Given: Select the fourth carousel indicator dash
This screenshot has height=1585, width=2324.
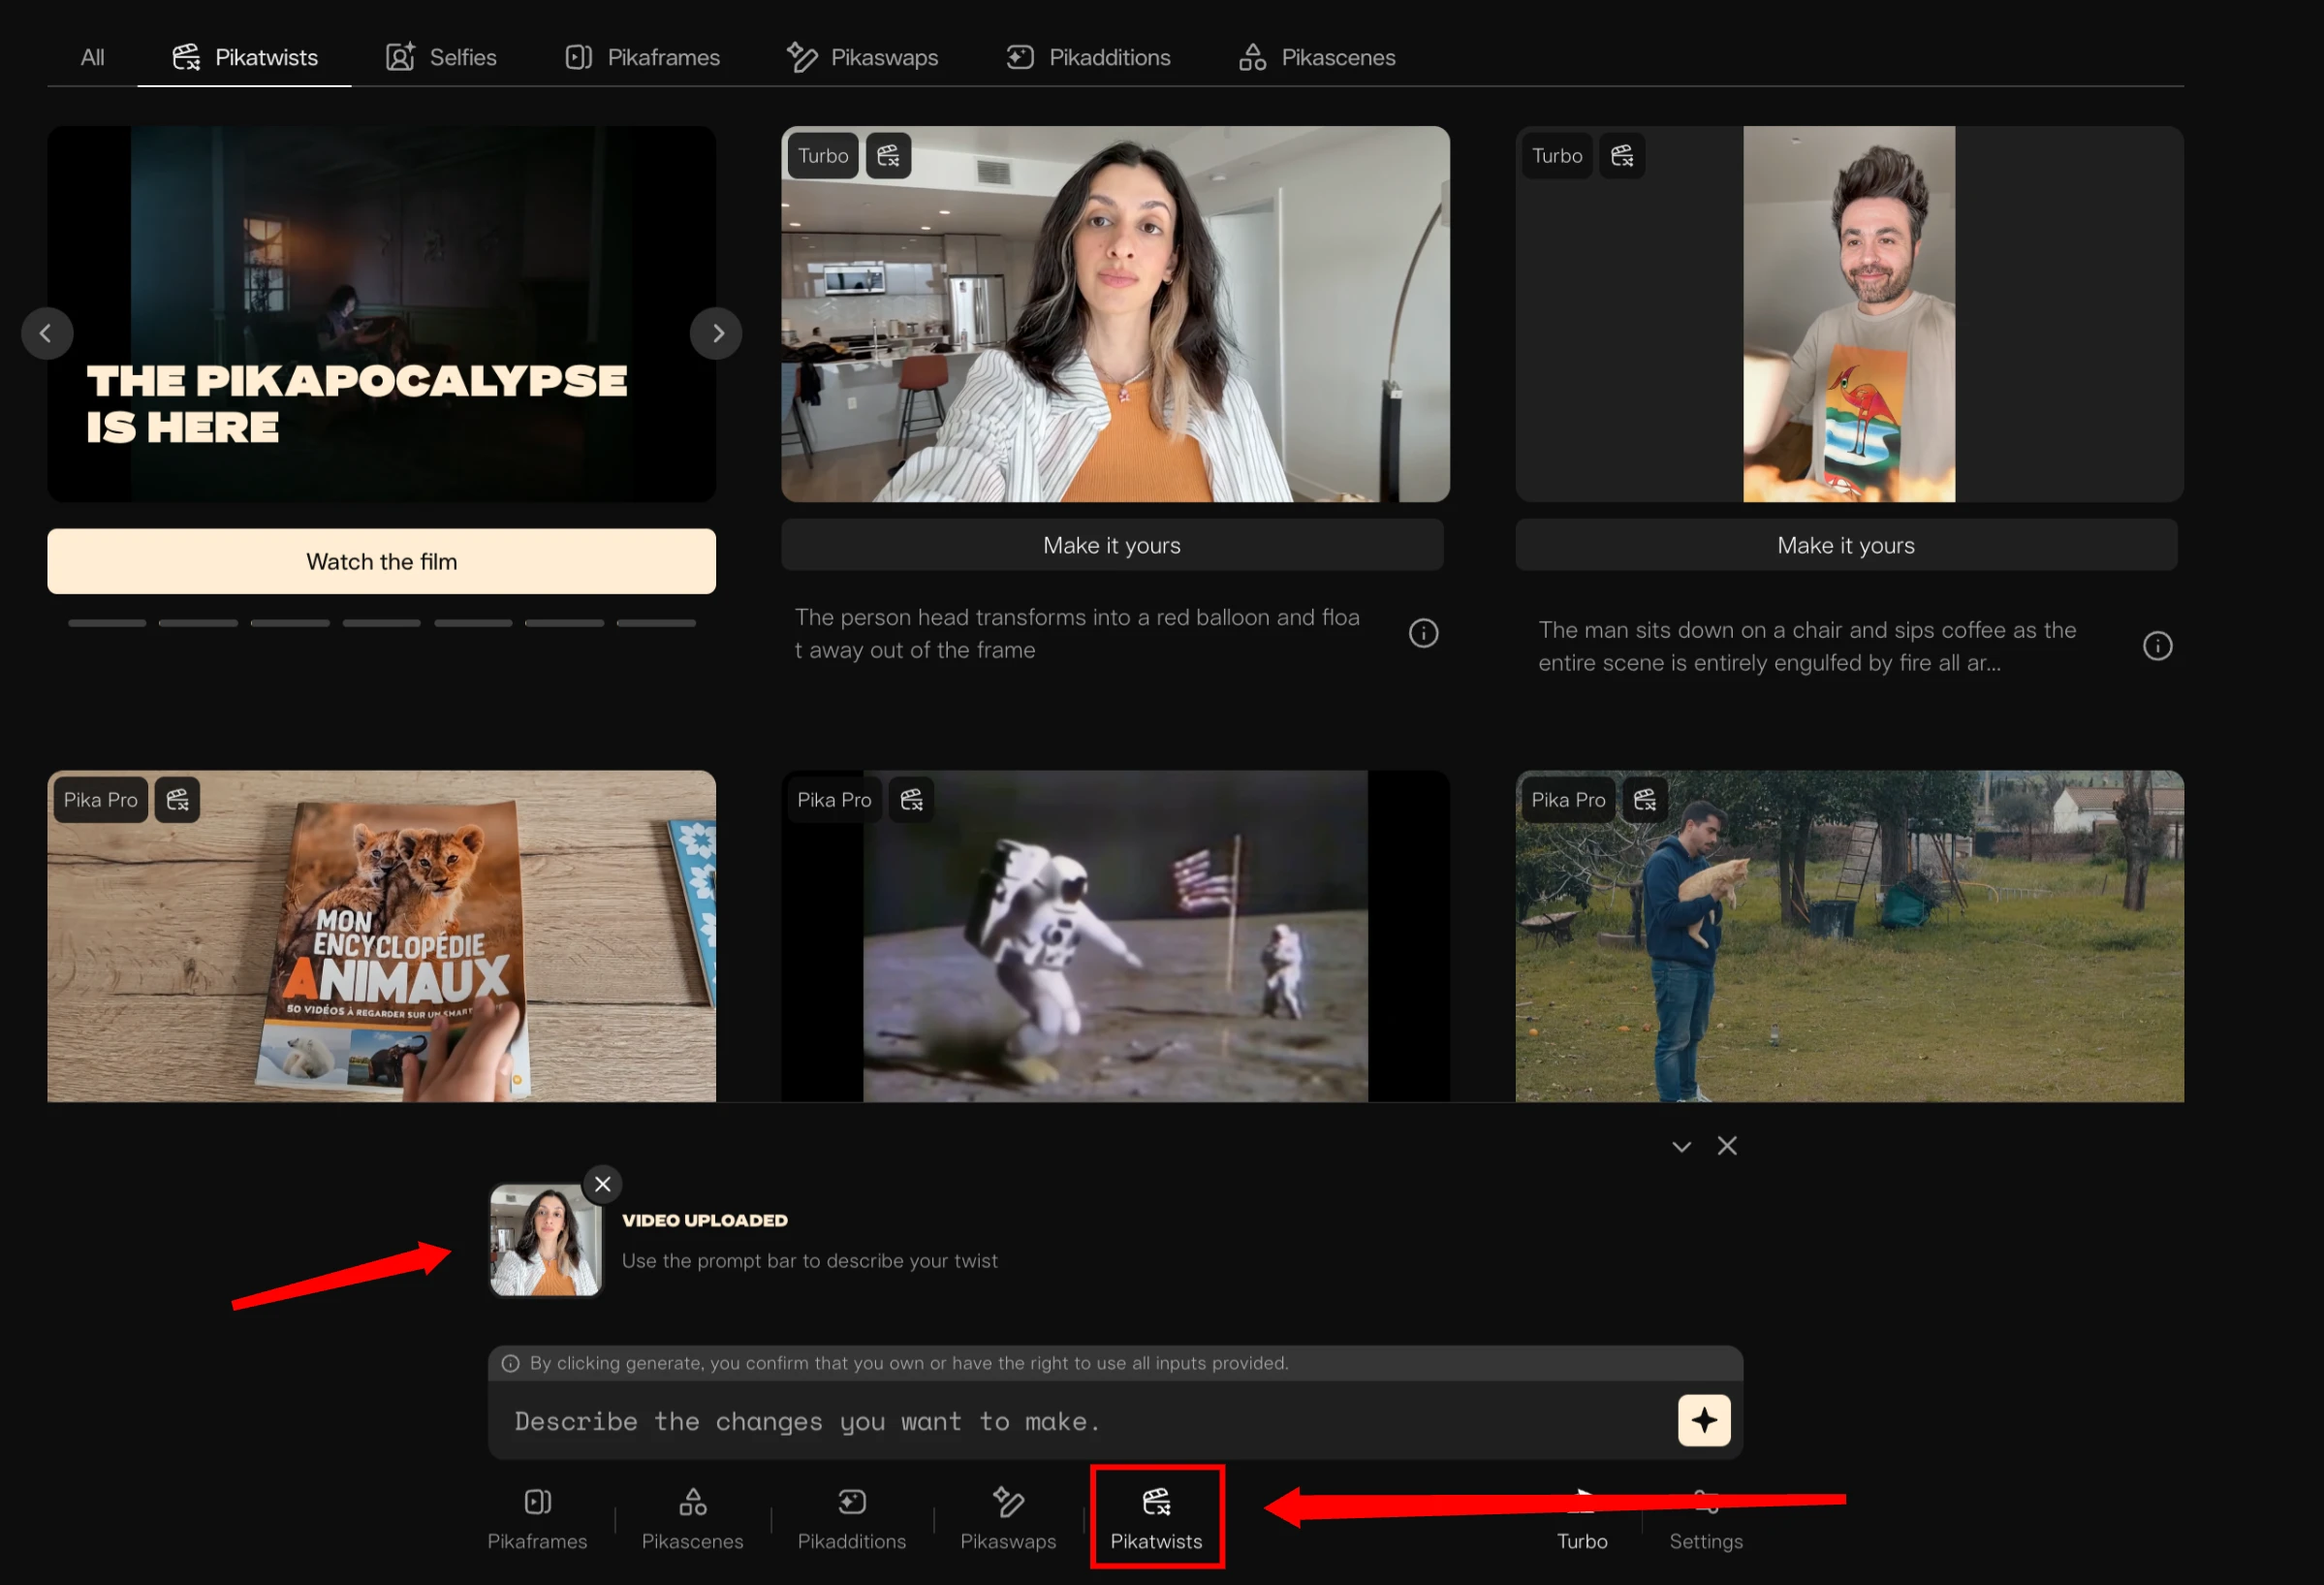Looking at the screenshot, I should 381,623.
